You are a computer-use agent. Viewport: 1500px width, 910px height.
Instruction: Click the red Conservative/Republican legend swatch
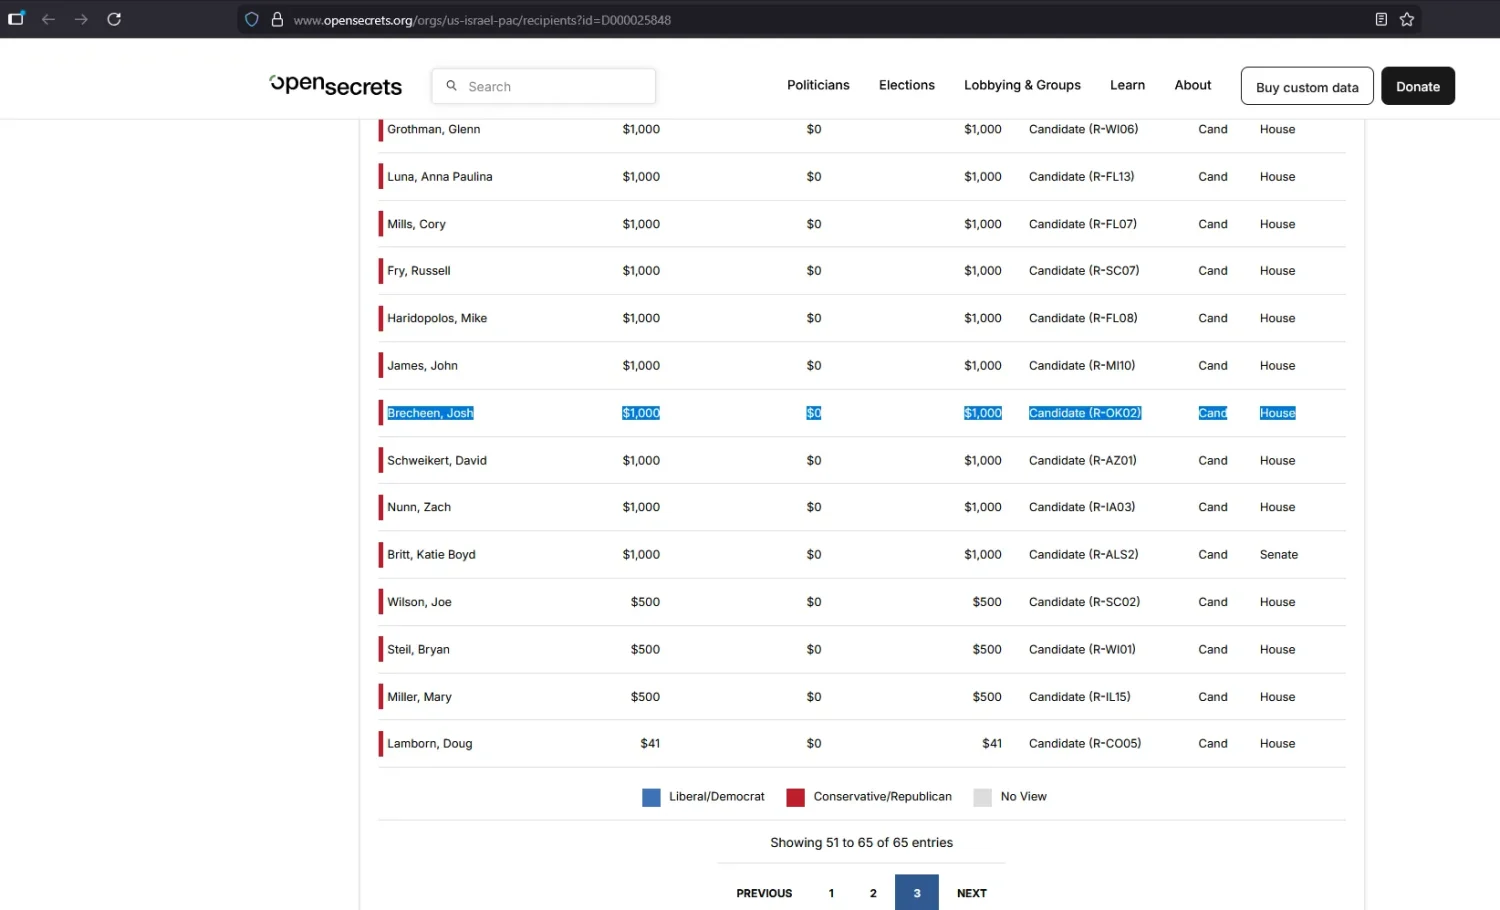coord(795,797)
